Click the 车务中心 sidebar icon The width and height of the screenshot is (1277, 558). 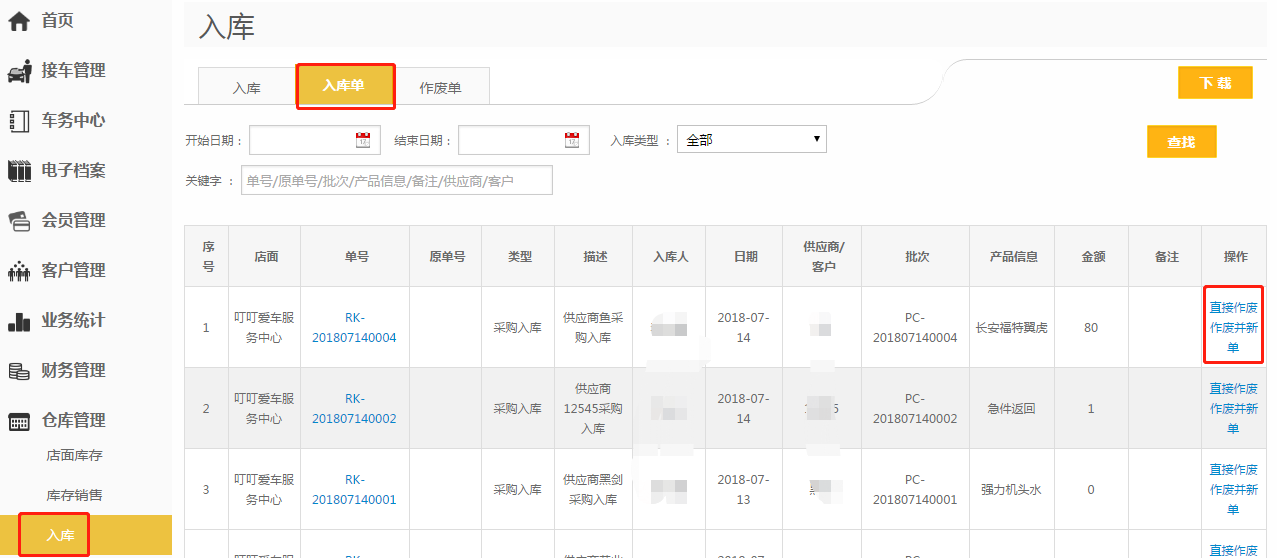(x=19, y=121)
